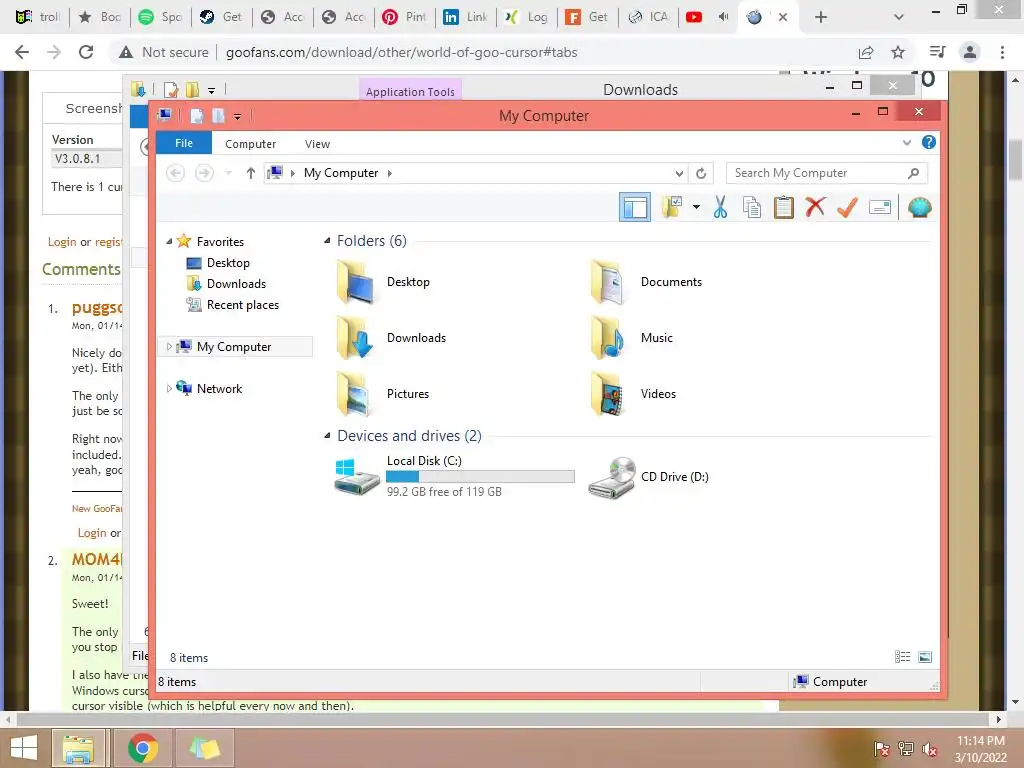
Task: Switch to large icons view in status bar
Action: (925, 657)
